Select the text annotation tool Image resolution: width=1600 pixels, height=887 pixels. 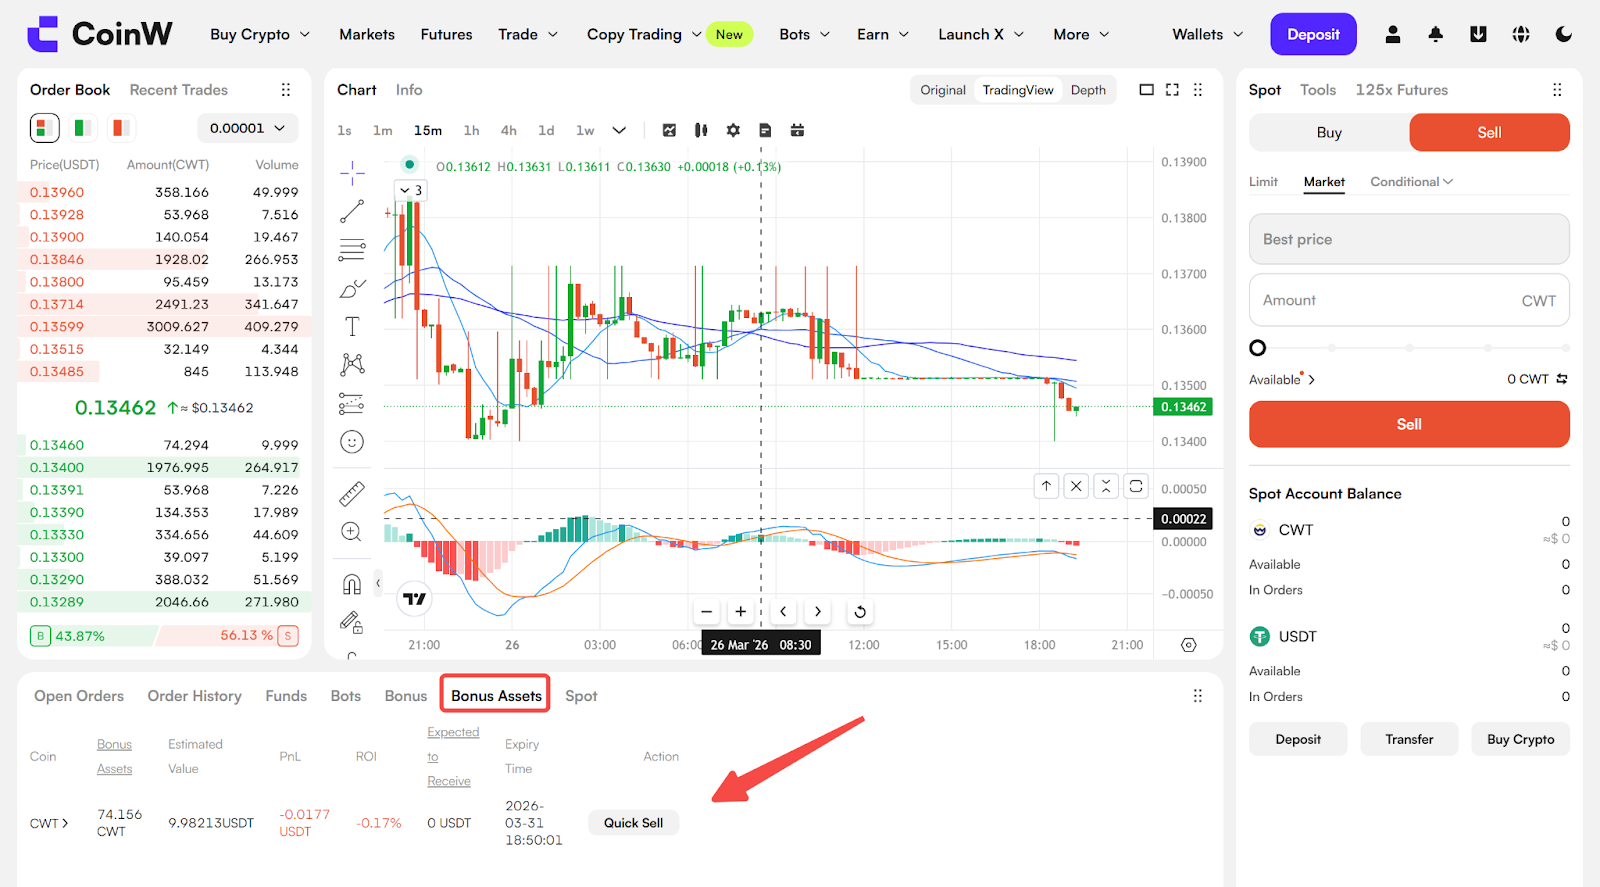pyautogui.click(x=352, y=327)
